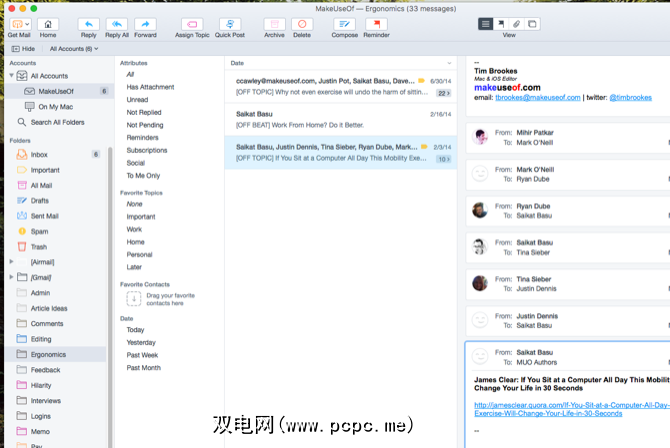Screen dimensions: 670x448
Task: Open the Quick Post tool
Action: [x=230, y=24]
